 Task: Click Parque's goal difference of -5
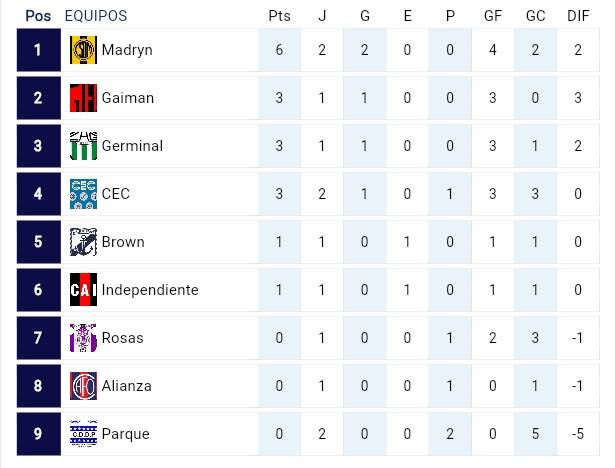(x=577, y=434)
